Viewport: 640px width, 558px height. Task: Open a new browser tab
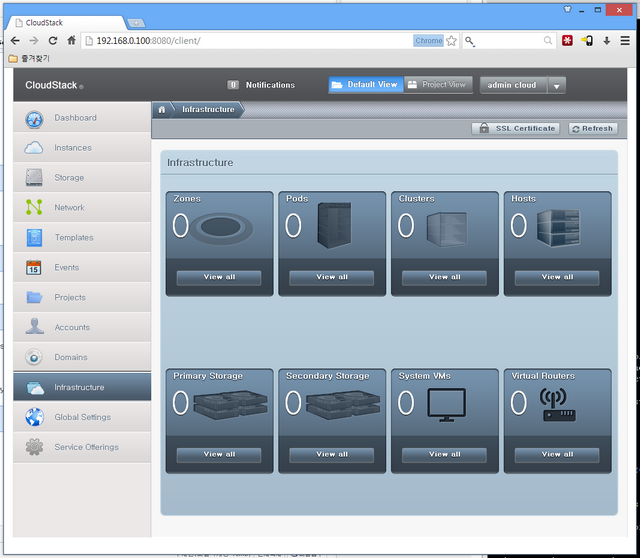tap(136, 23)
